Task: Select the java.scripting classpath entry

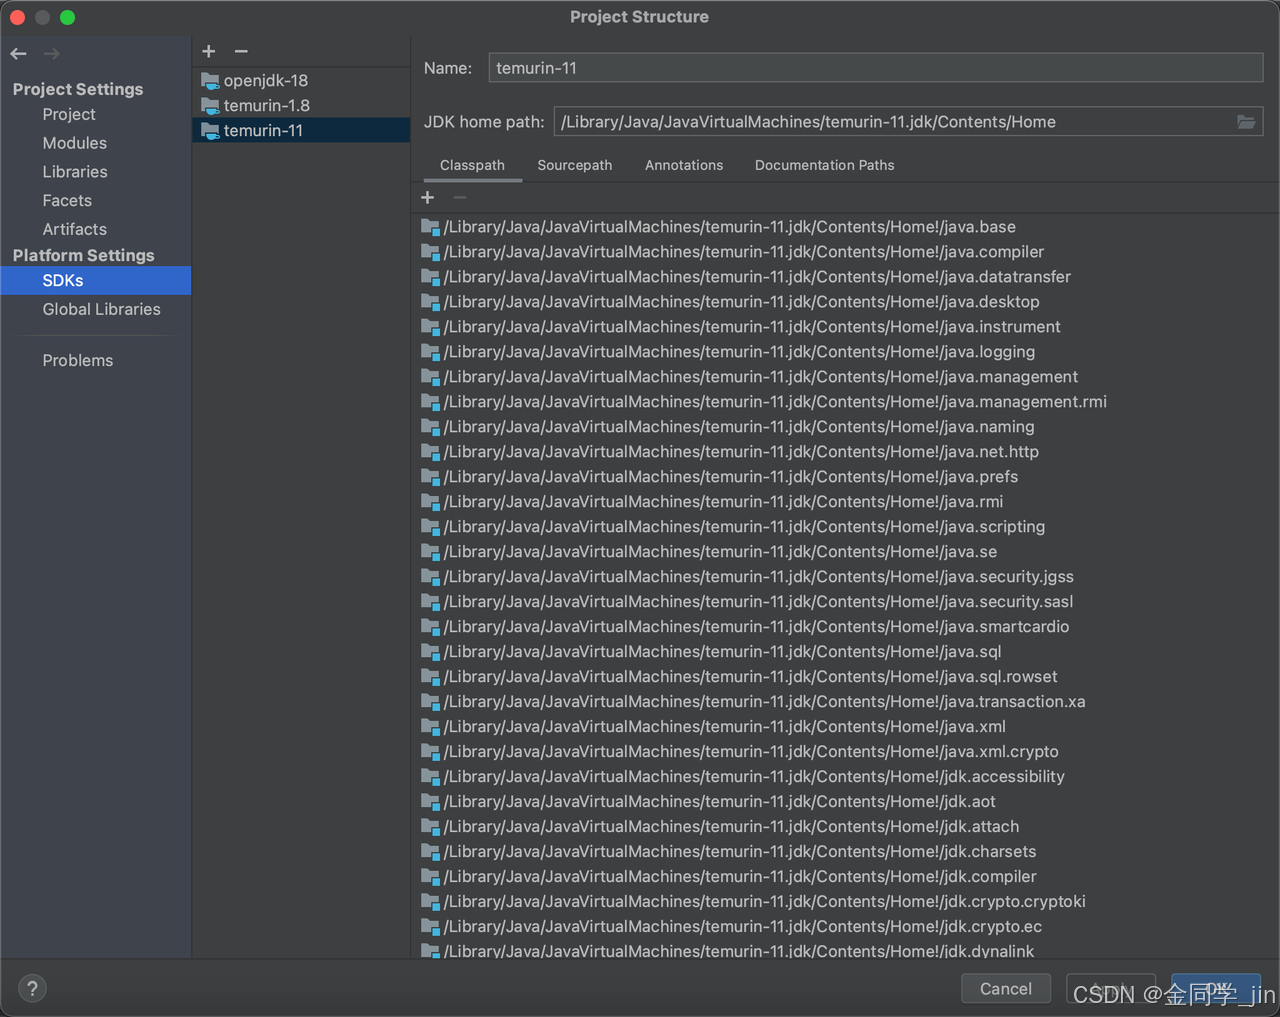Action: pos(744,527)
